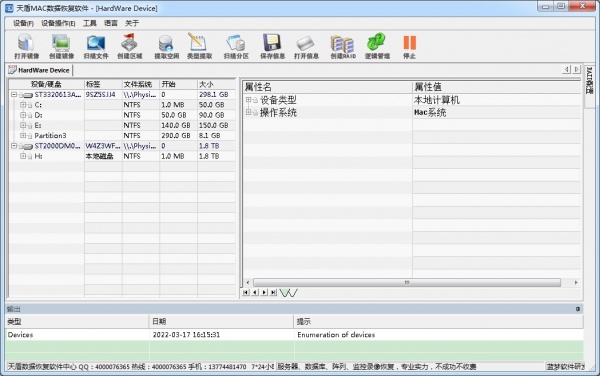Select the 本地磁盘 label cell

tap(99, 156)
